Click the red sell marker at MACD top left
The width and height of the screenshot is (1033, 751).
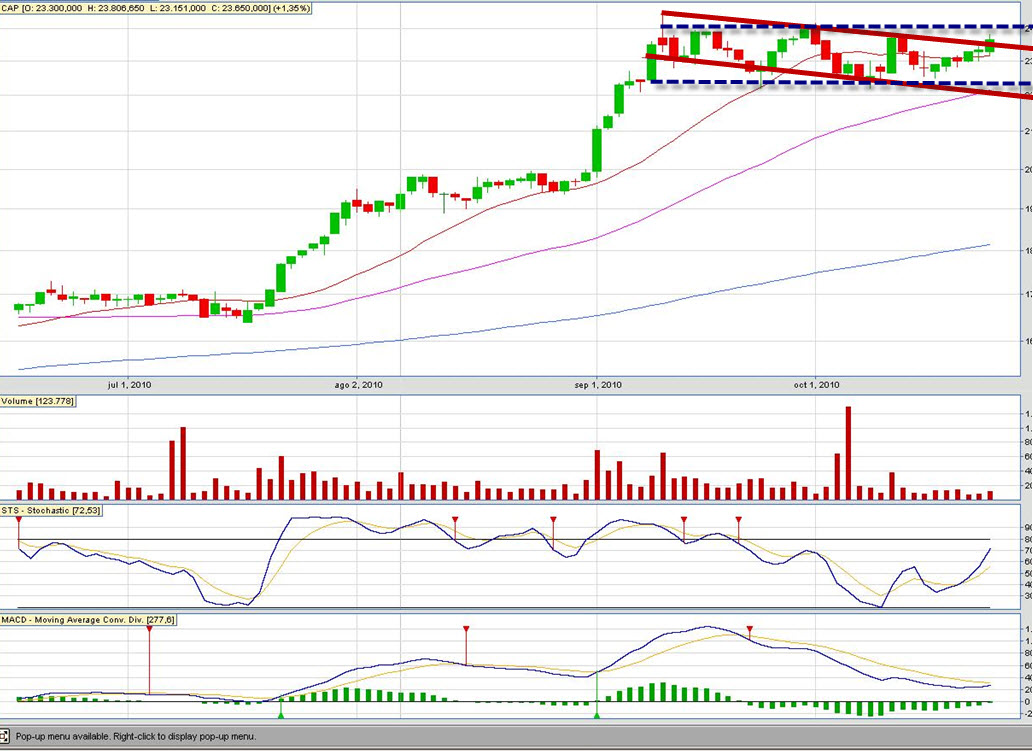150,630
